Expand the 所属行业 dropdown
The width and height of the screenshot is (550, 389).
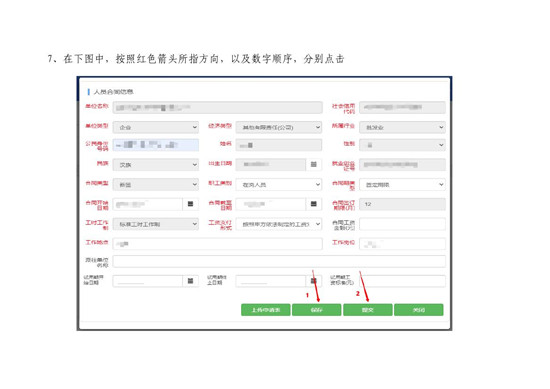(x=402, y=127)
